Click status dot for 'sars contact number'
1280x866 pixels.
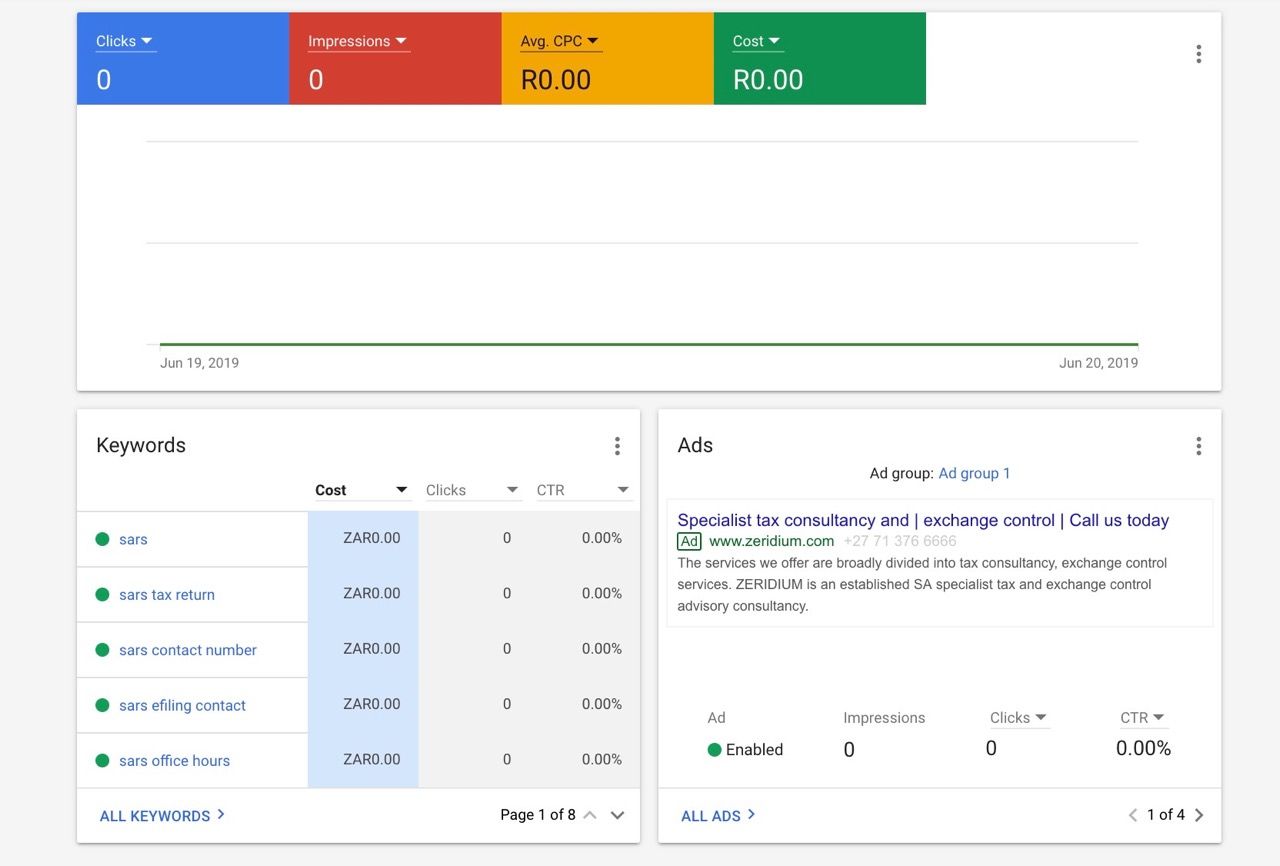coord(102,650)
